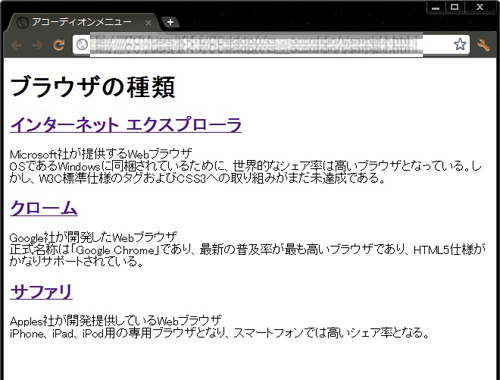Viewport: 500px width, 380px height.
Task: Close the browser window
Action: click(x=480, y=7)
